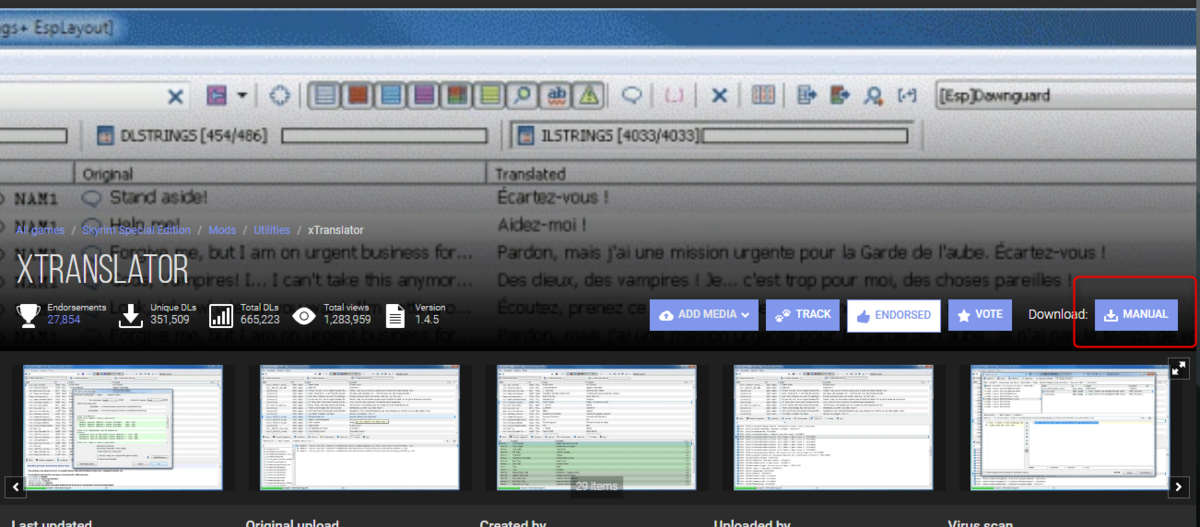Screen dimensions: 1200x527
Task: Open the thumbnail with green highlighted rows at the bottom
Action: (x=596, y=427)
